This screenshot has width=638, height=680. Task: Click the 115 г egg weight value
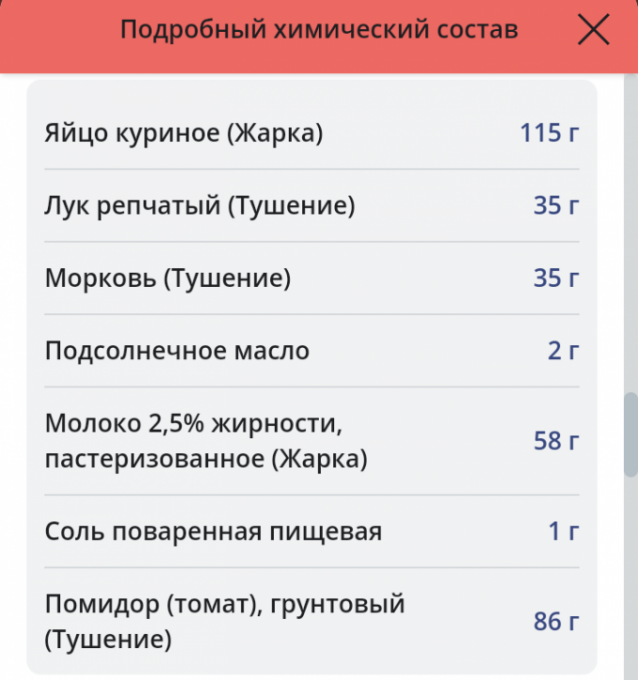[x=550, y=133]
